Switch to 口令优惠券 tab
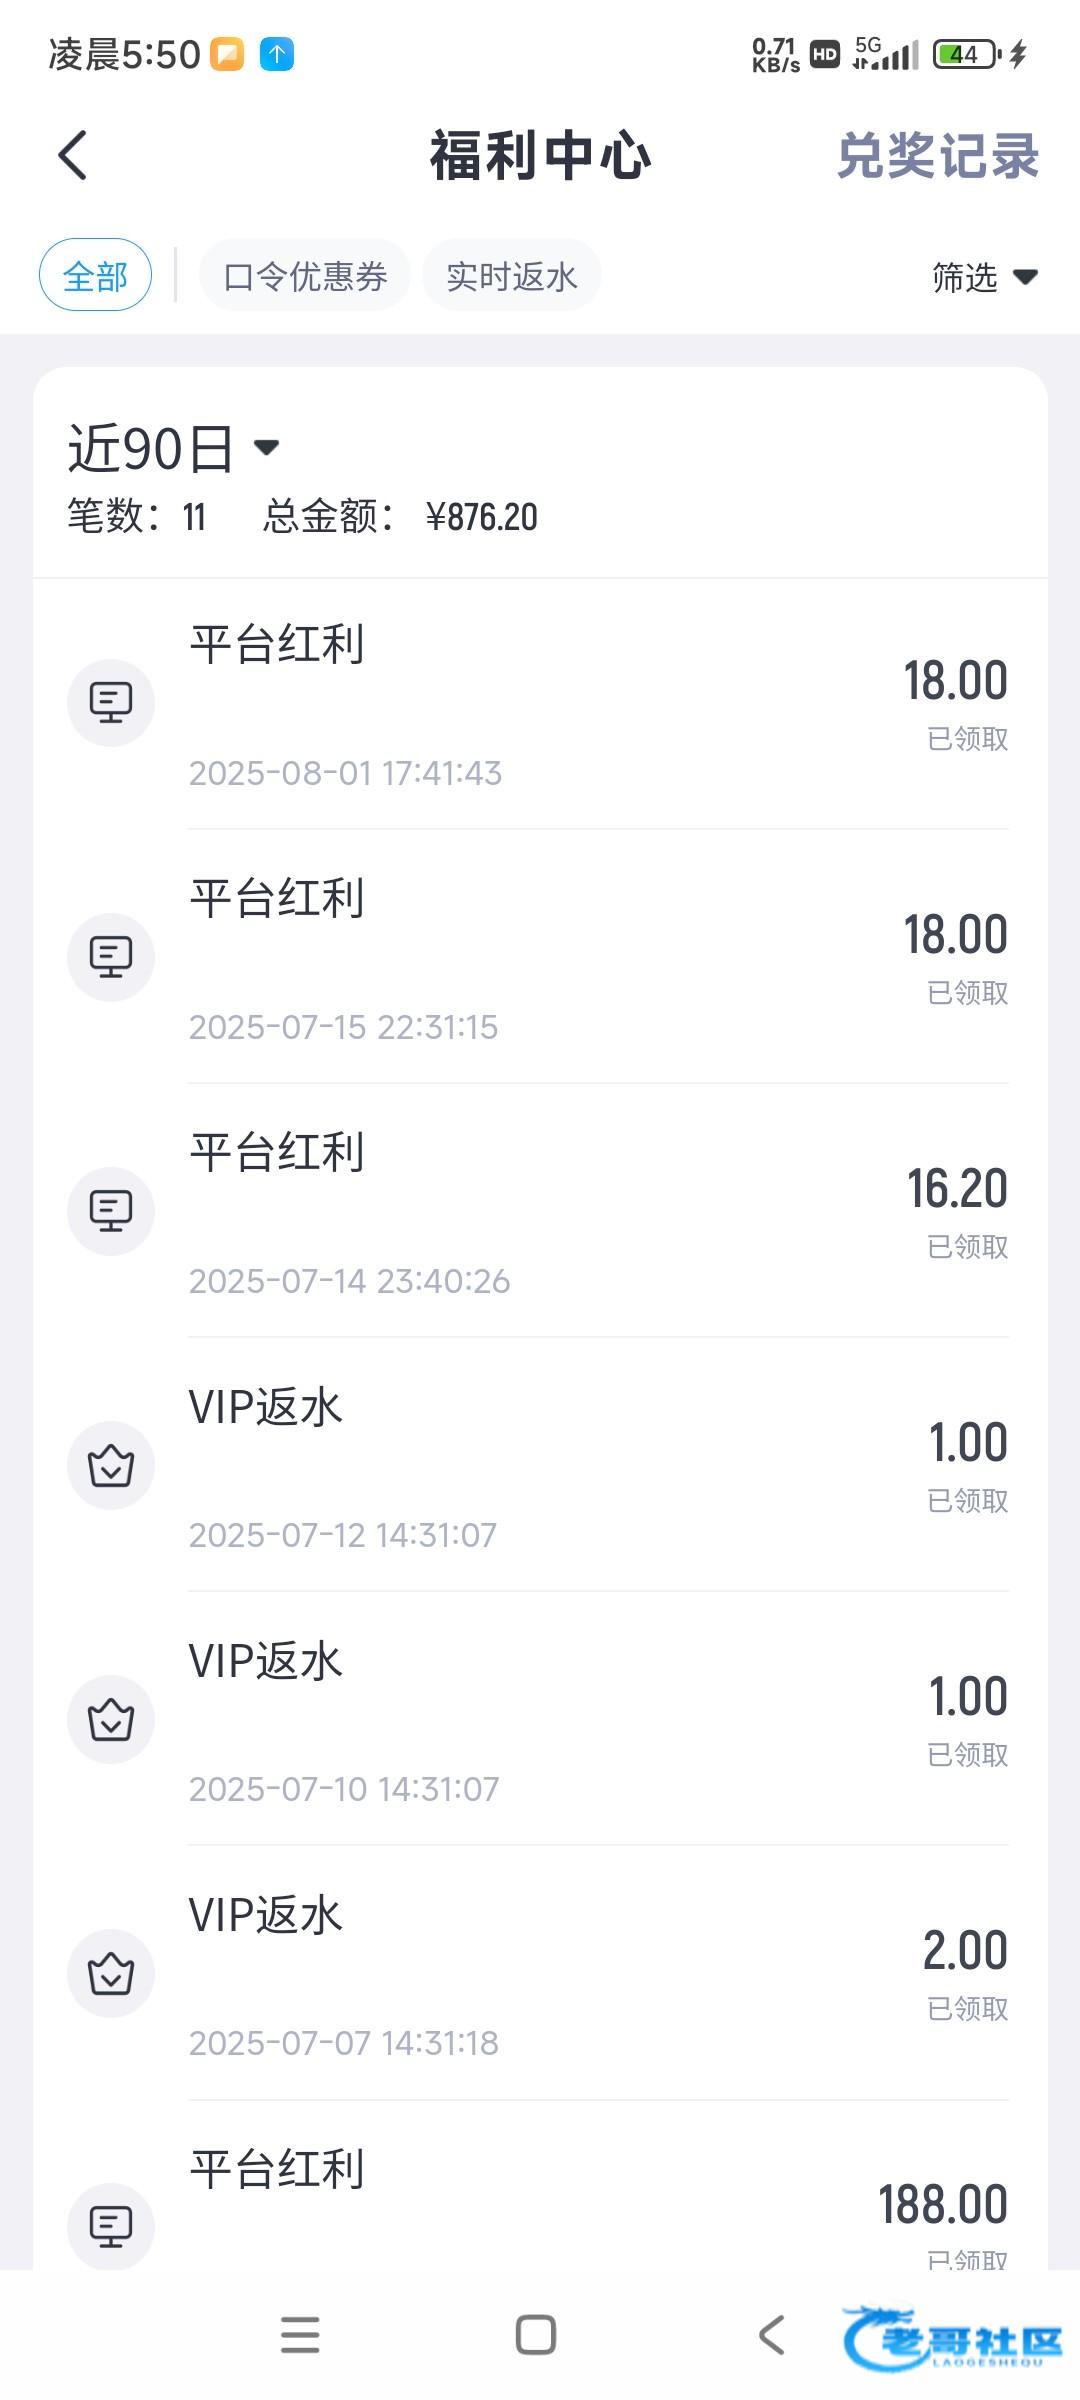The width and height of the screenshot is (1080, 2400). (x=305, y=276)
